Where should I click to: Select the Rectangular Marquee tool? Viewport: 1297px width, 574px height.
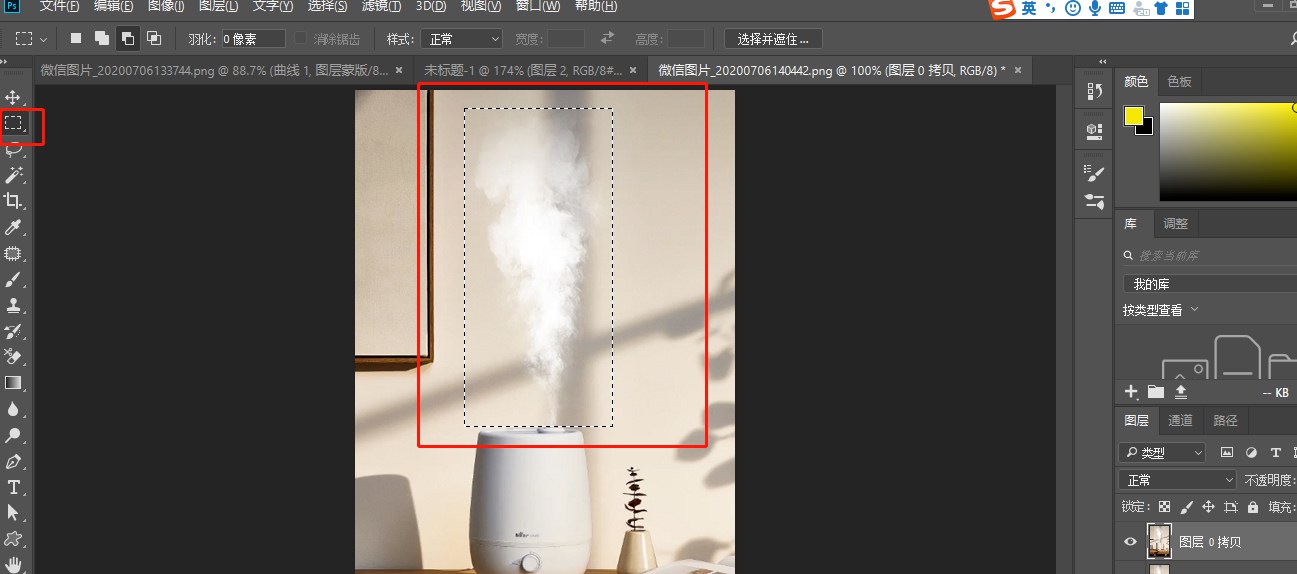click(x=14, y=123)
